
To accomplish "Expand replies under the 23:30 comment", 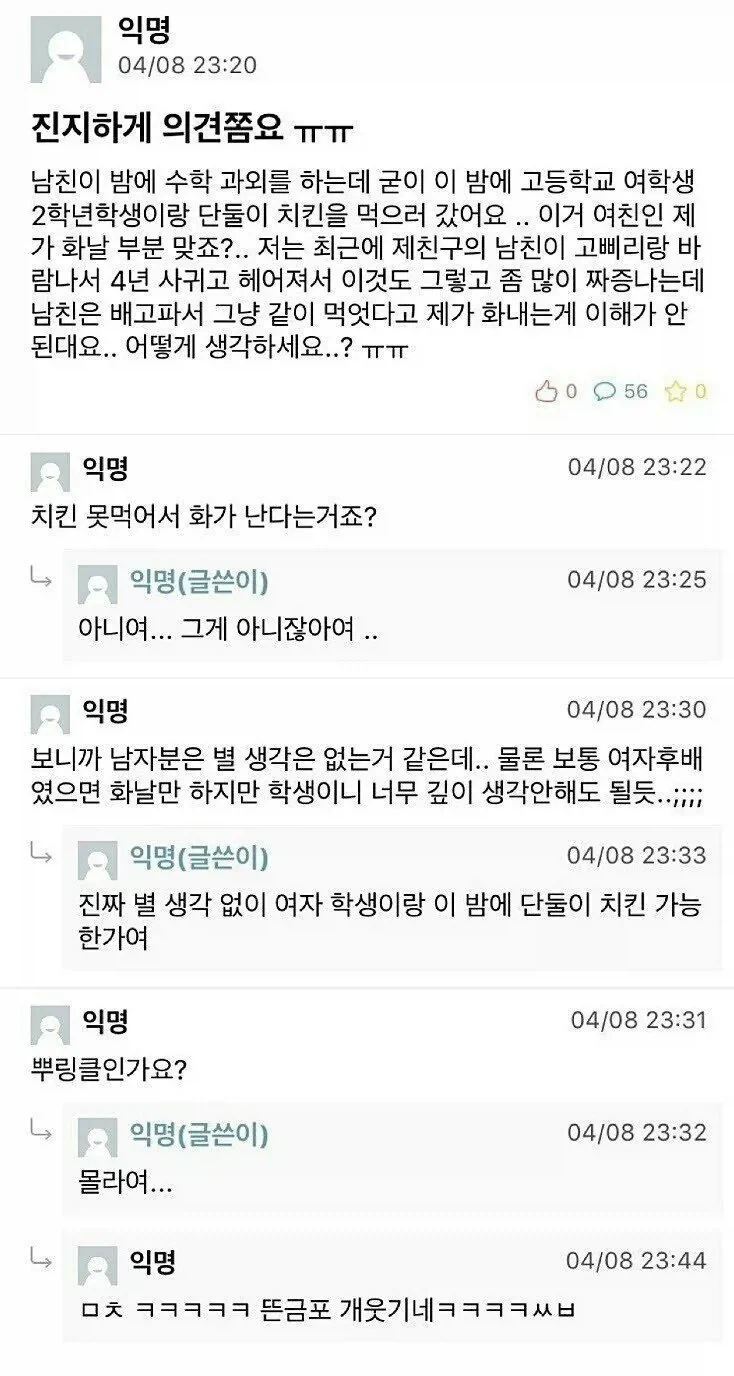I will point(39,854).
